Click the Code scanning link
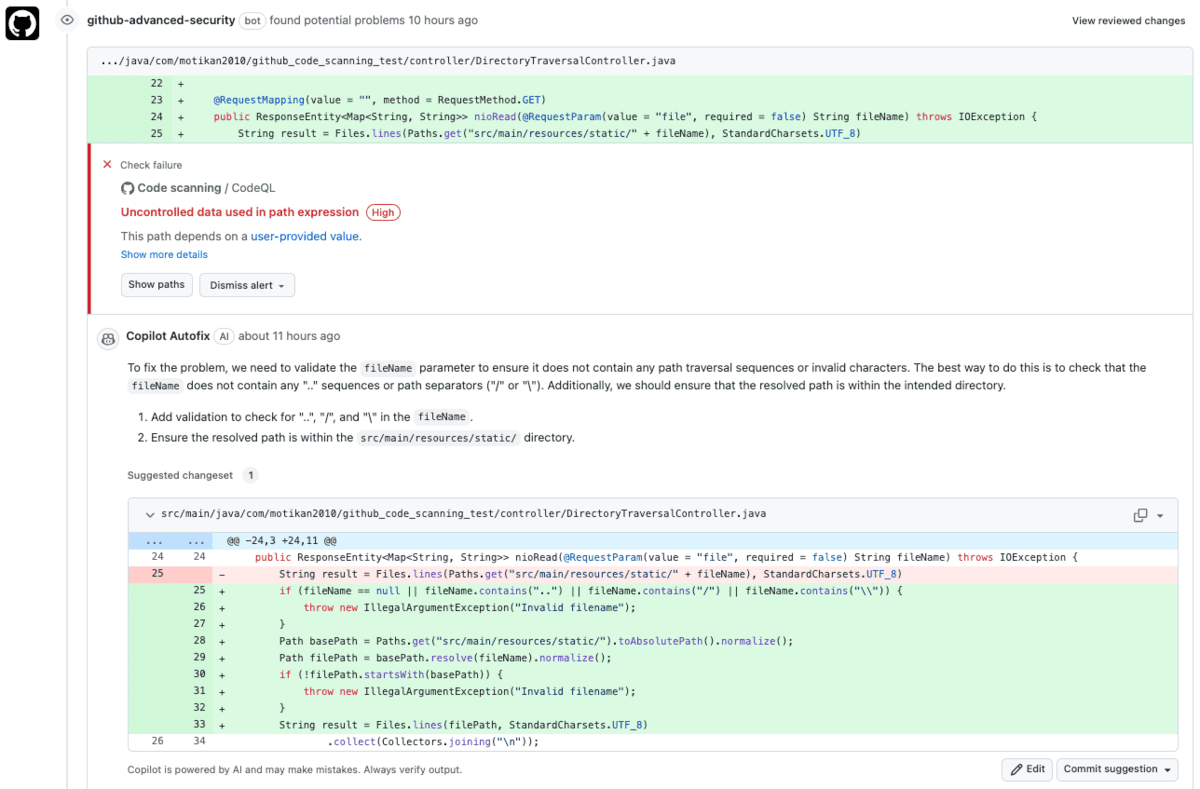1200x789 pixels. tap(179, 188)
